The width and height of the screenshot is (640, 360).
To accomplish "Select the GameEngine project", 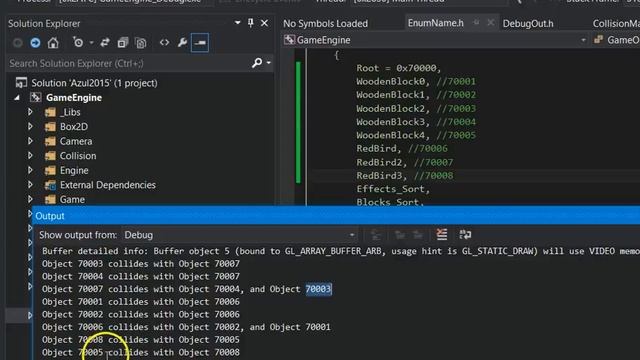I will (74, 98).
